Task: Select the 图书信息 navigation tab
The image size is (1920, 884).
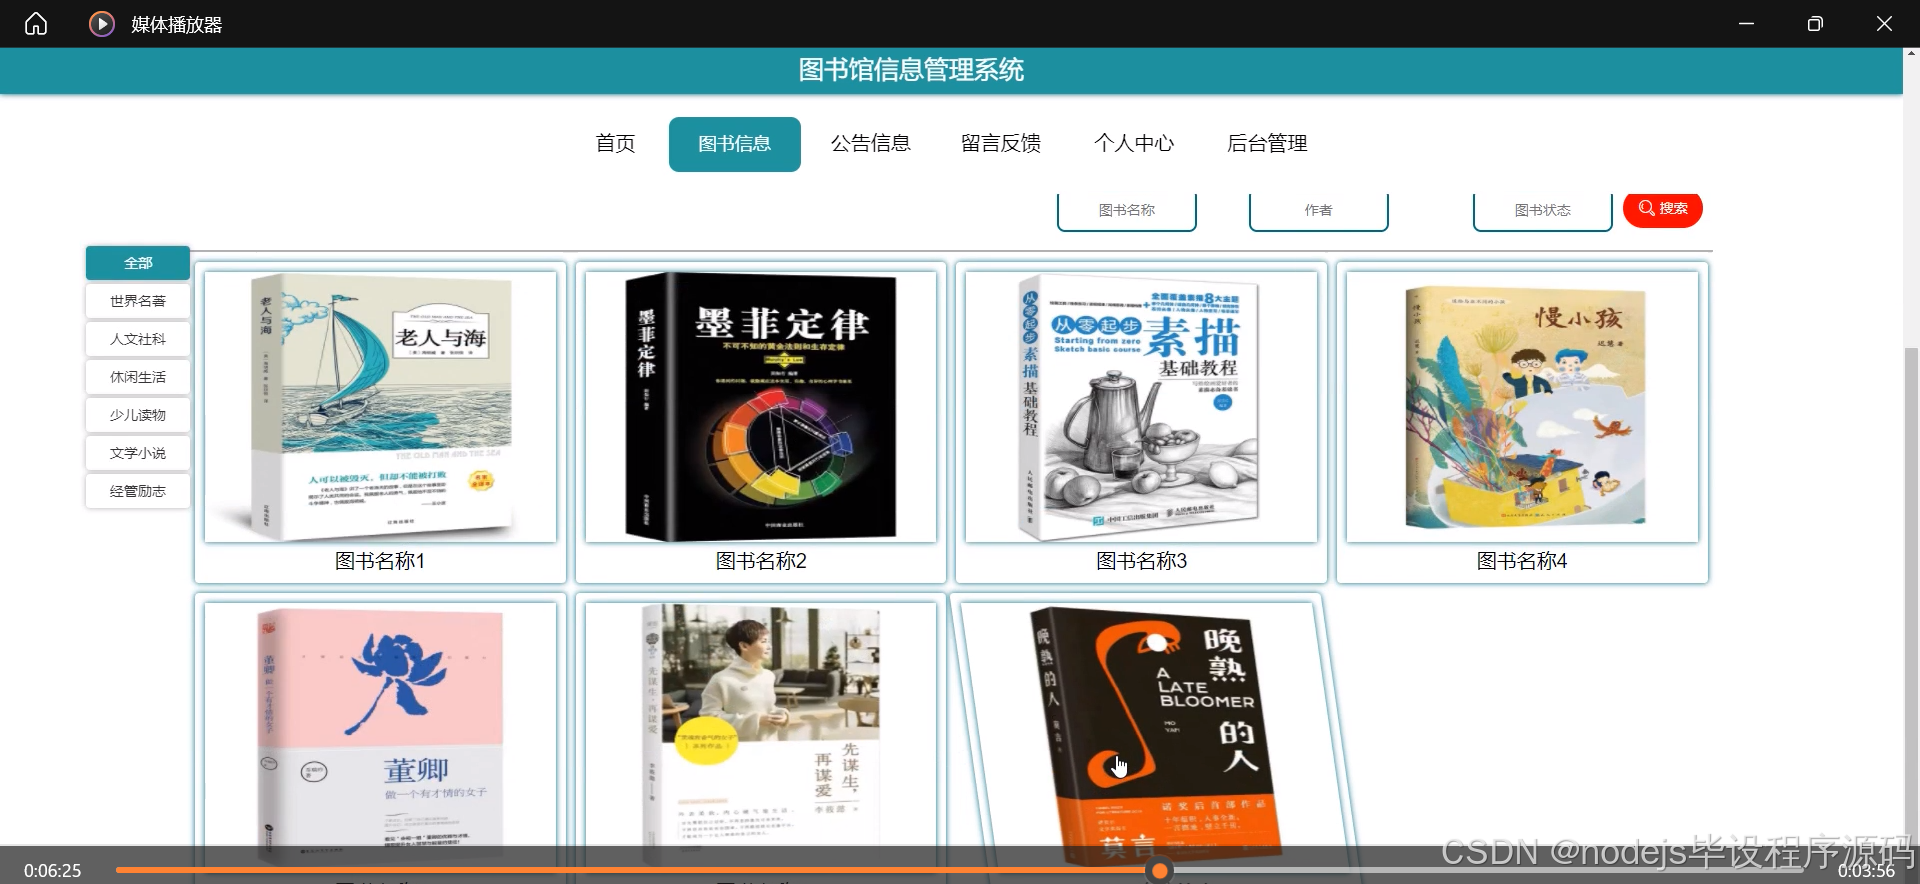Action: tap(734, 144)
